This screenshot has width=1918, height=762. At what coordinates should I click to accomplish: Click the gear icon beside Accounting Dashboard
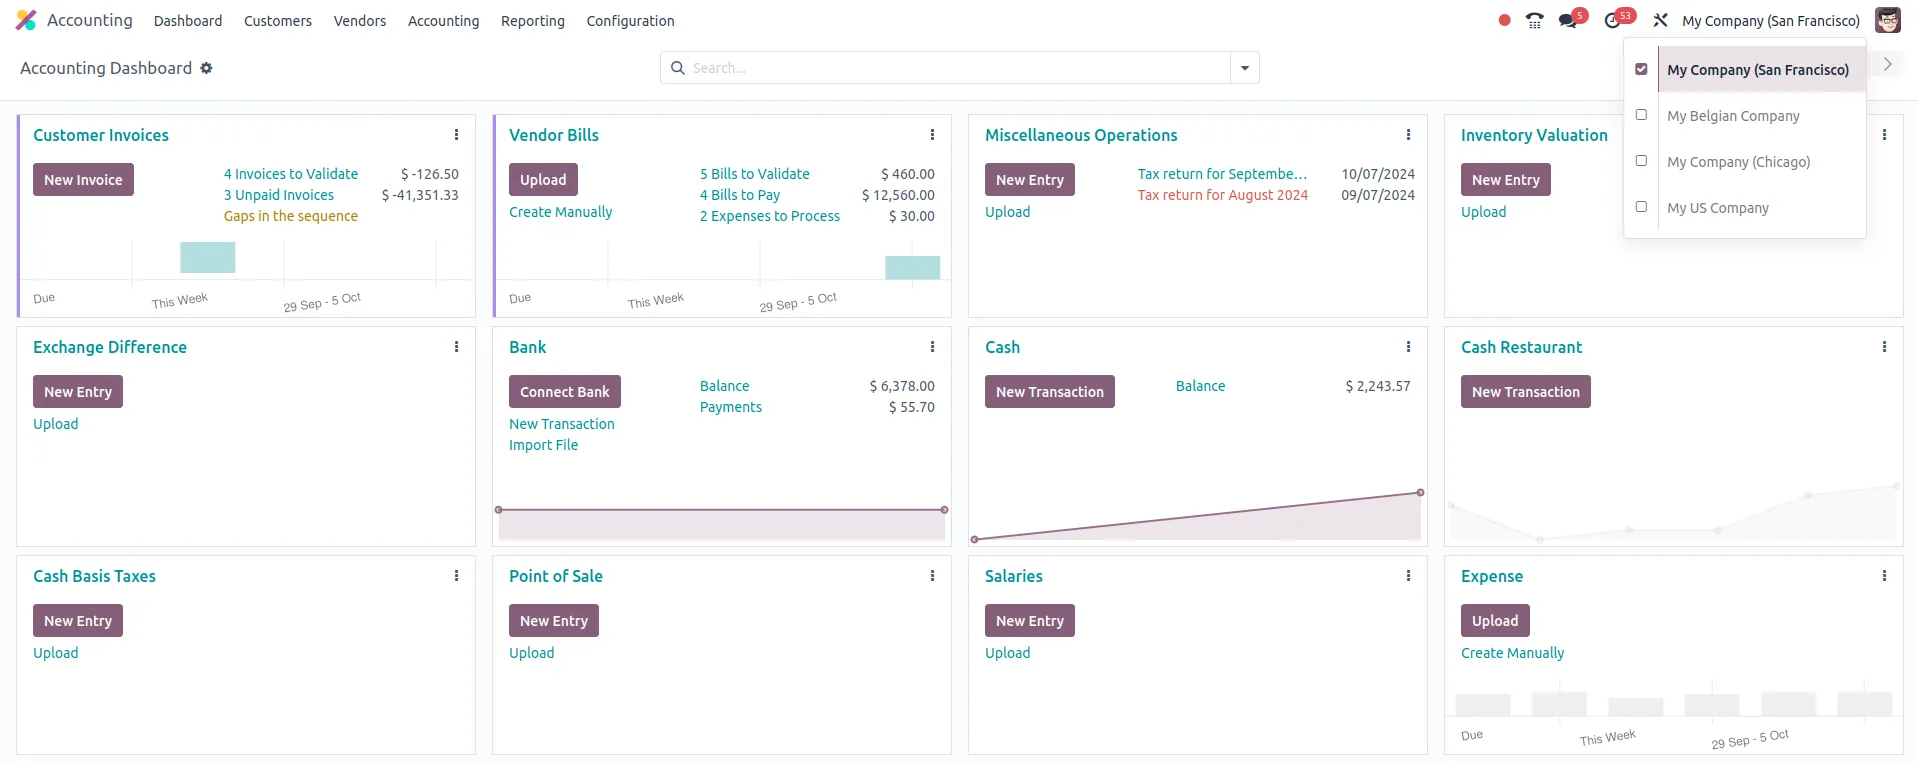click(206, 68)
